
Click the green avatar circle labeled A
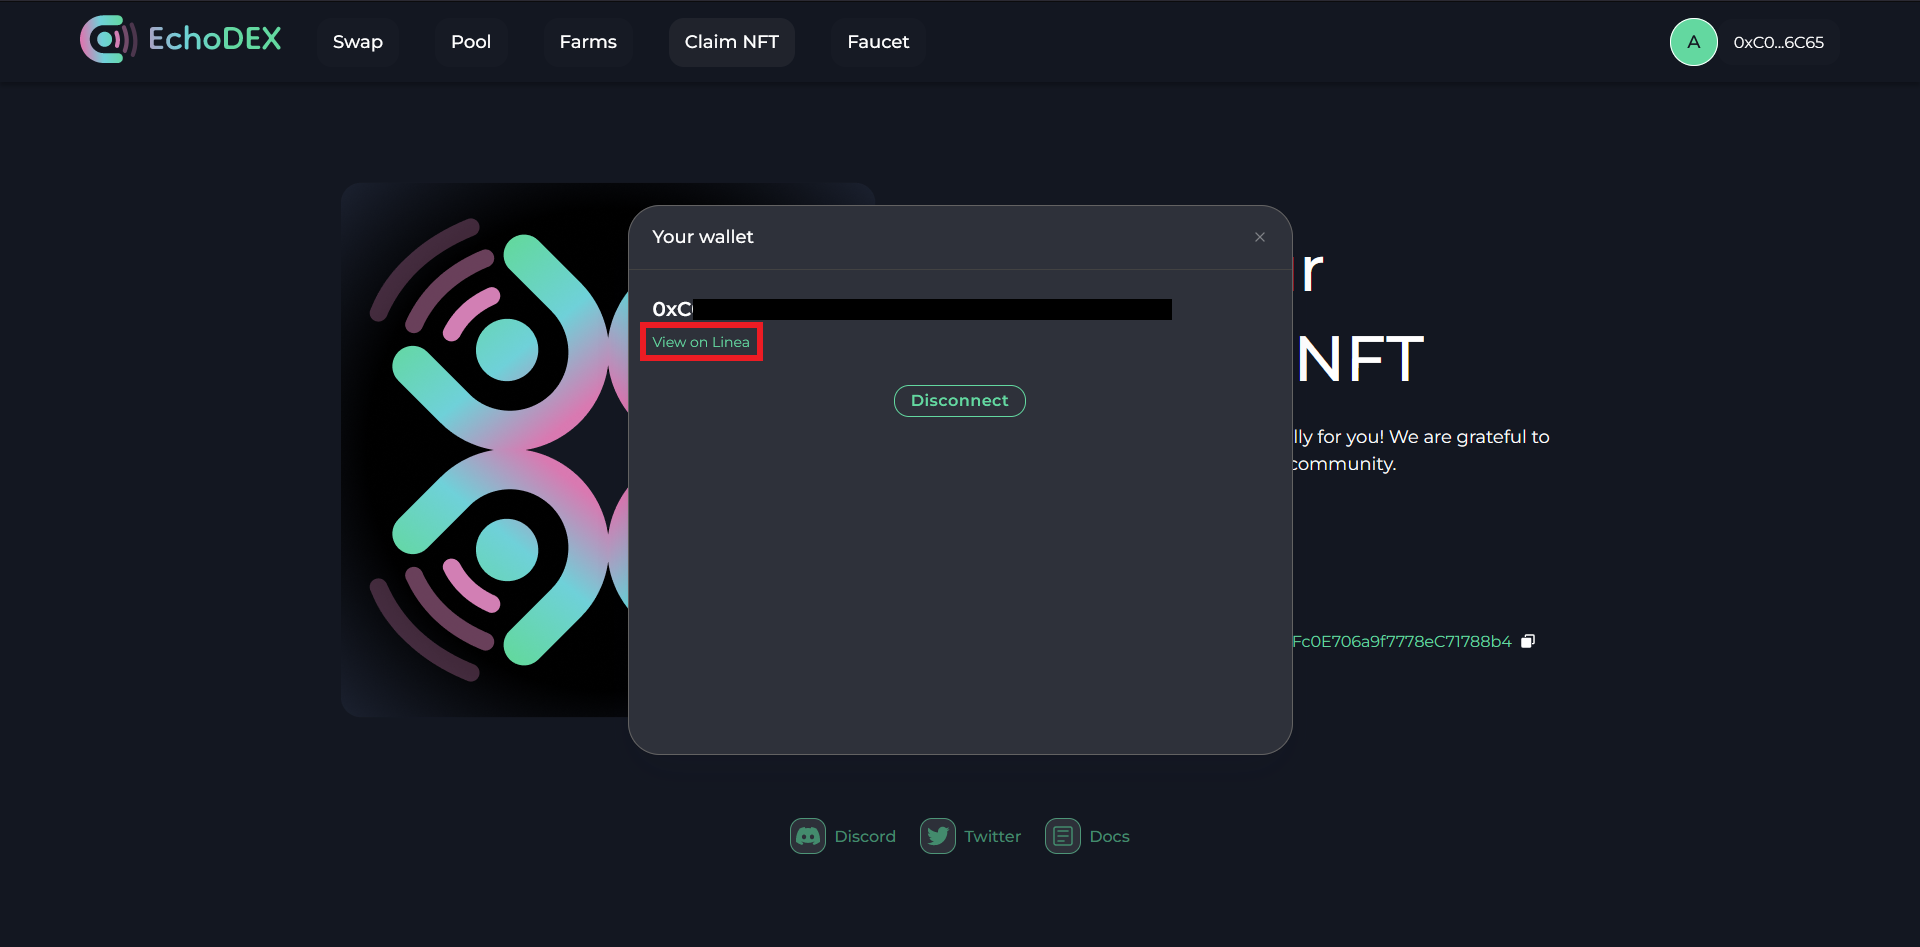pos(1693,42)
